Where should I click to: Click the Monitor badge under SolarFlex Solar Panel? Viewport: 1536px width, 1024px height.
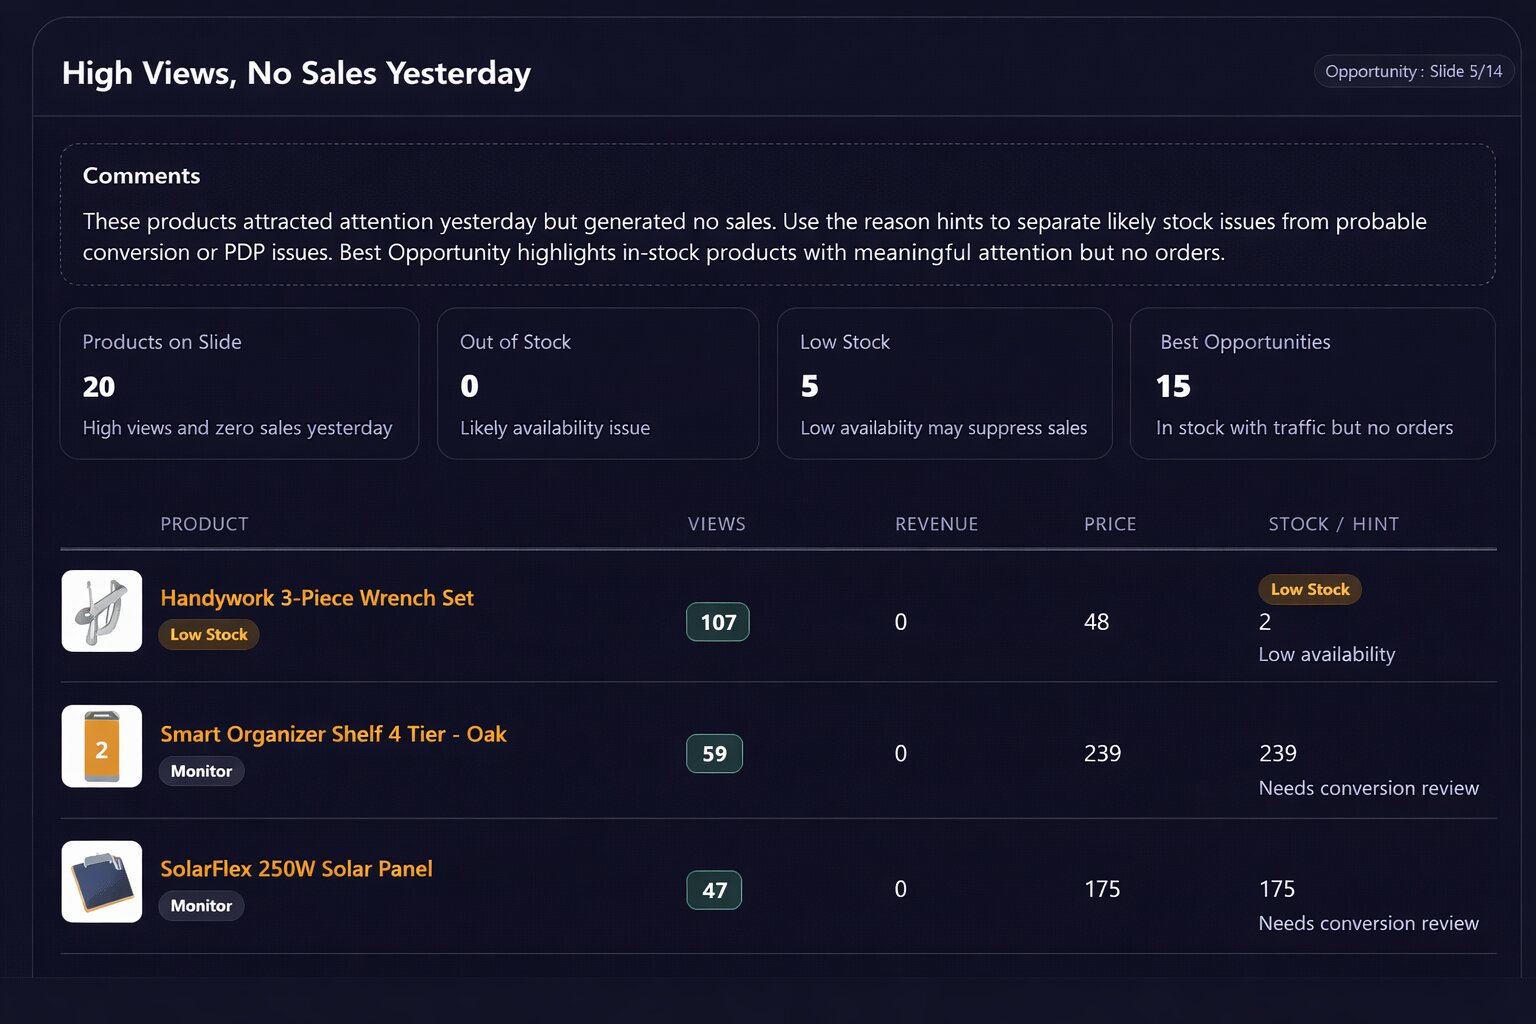click(201, 906)
